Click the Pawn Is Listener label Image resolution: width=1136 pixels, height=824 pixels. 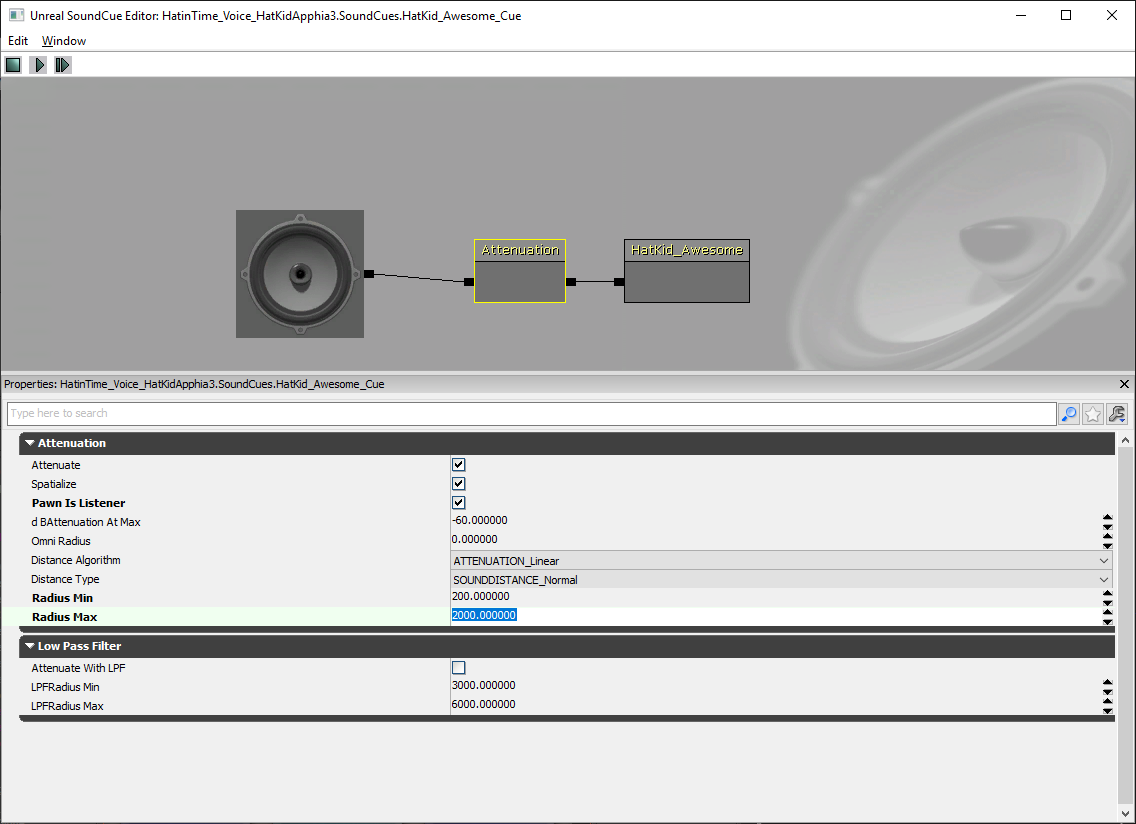click(x=78, y=503)
